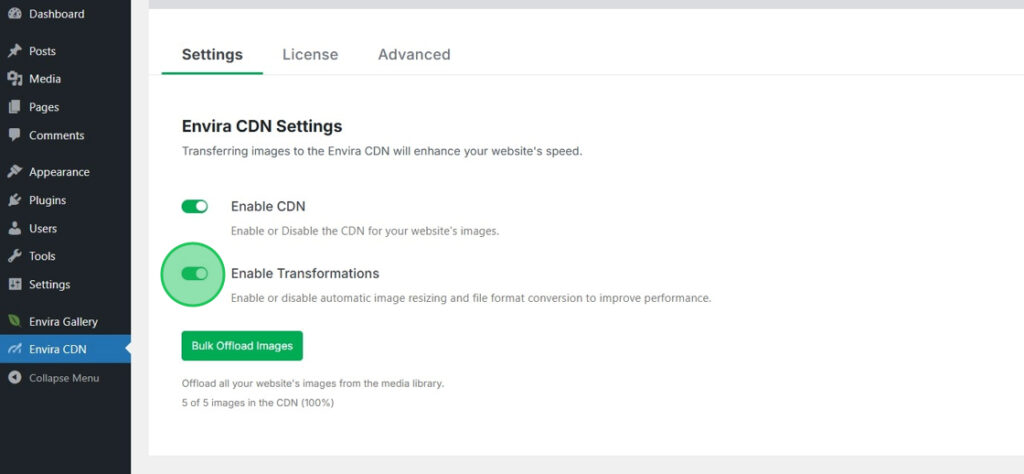The image size is (1024, 474).
Task: Click the Appearance paintbrush icon
Action: point(14,172)
